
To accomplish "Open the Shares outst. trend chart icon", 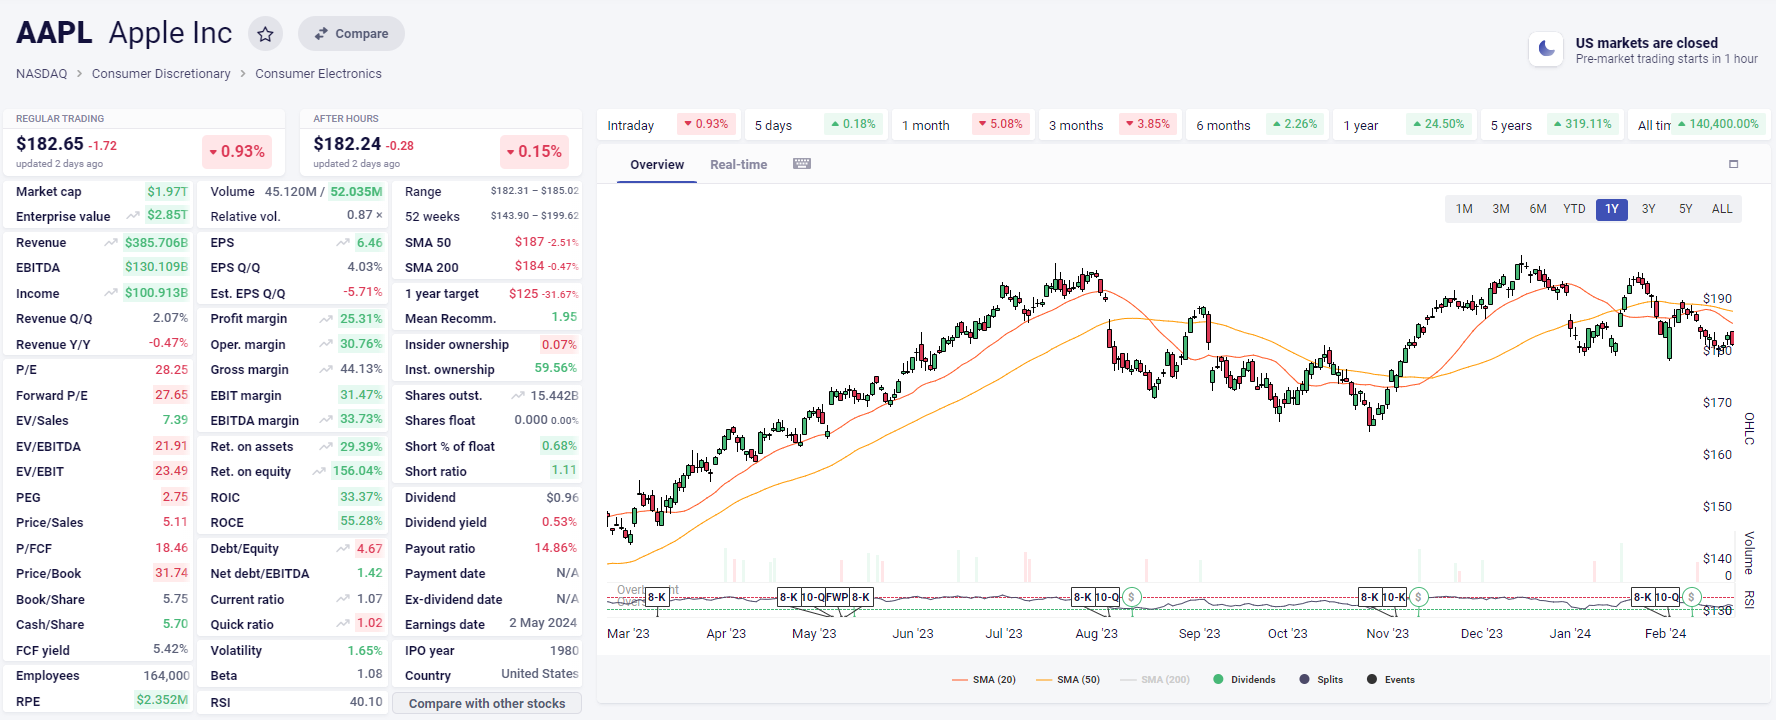I will tap(518, 395).
